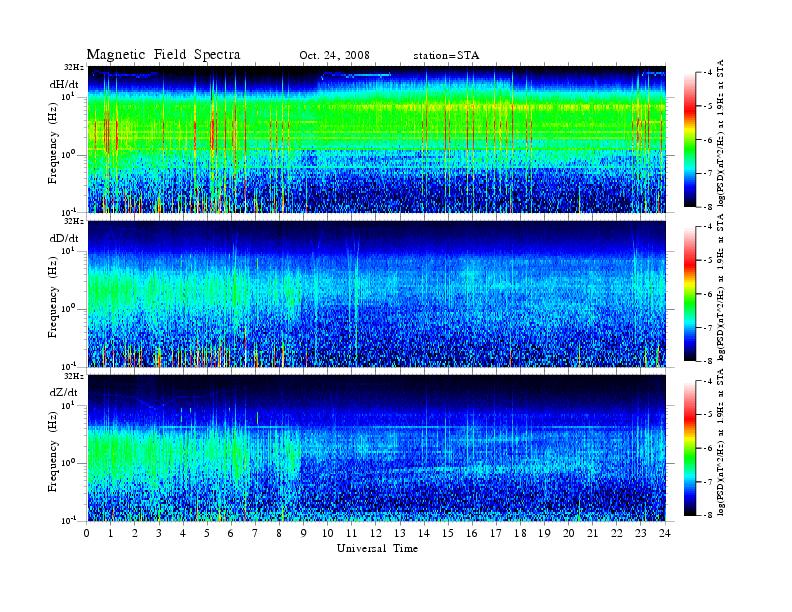Click the "-8" tick on dZ/dt color scale
The height and width of the screenshot is (612, 792).
pyautogui.click(x=709, y=515)
